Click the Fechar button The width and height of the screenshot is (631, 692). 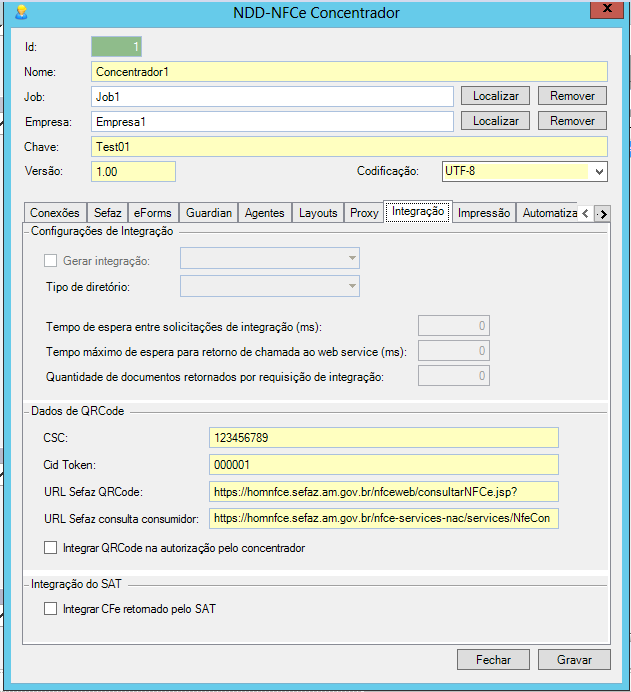point(493,660)
